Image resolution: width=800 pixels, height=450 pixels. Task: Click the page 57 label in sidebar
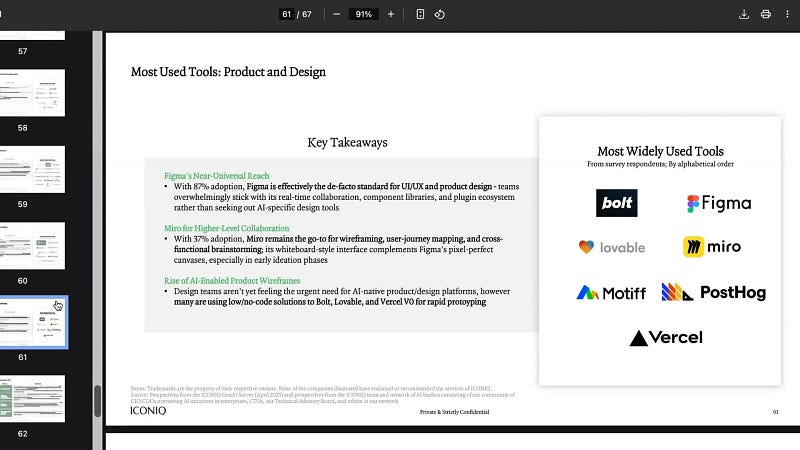pos(22,52)
